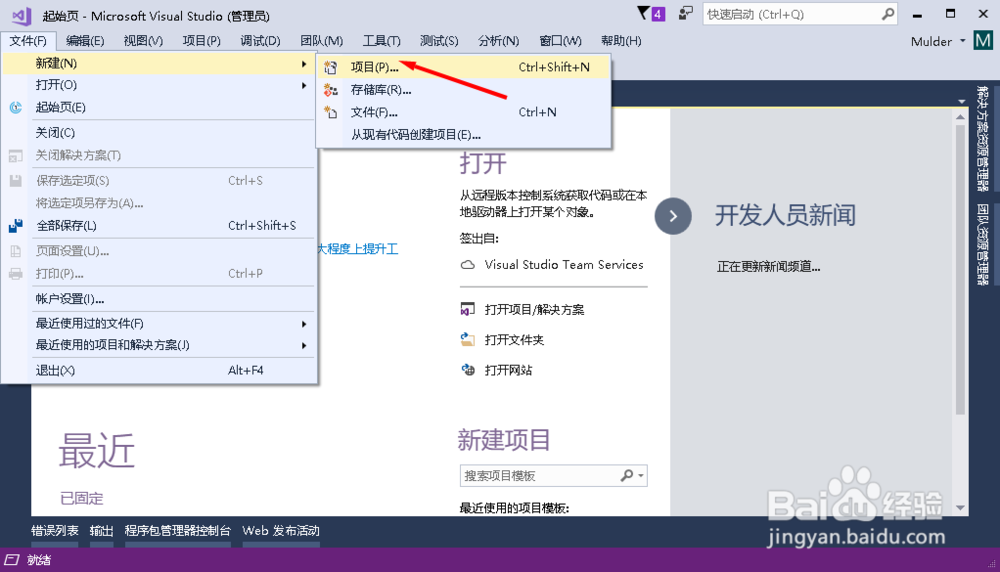Click the Visual Studio logo icon
The height and width of the screenshot is (572, 1000).
coord(22,15)
